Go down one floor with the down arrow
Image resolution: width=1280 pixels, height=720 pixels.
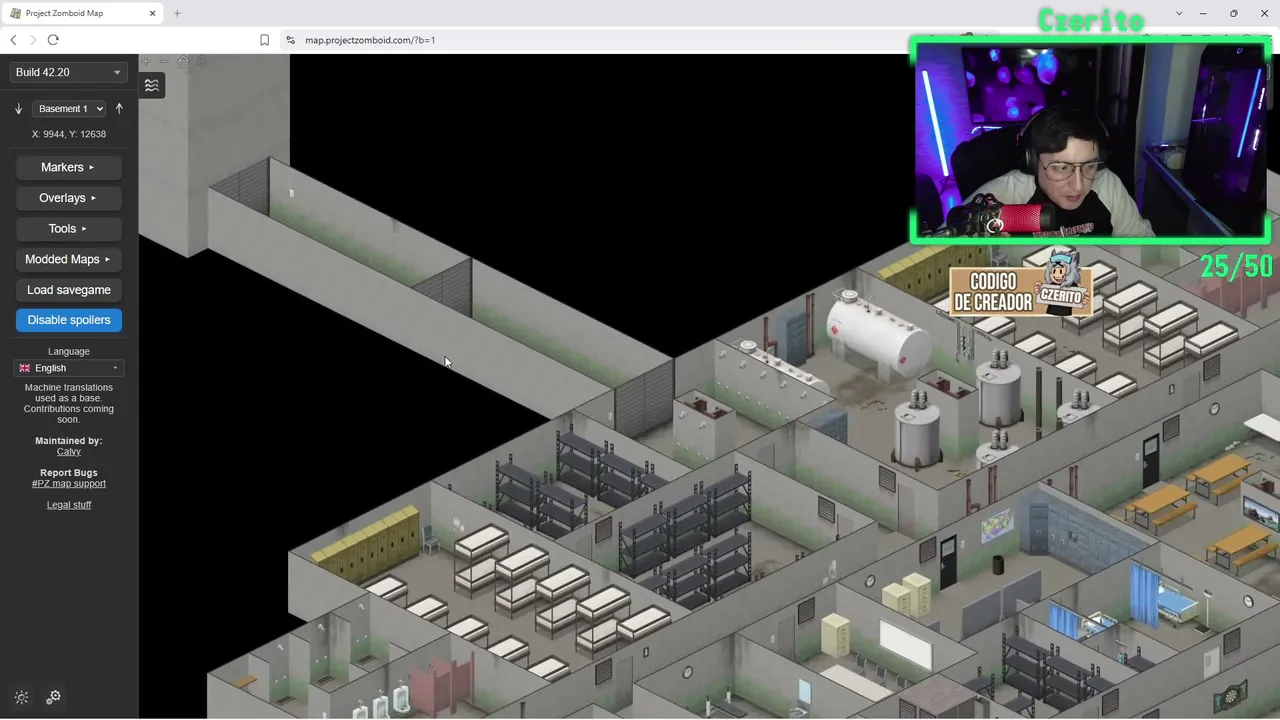18,109
